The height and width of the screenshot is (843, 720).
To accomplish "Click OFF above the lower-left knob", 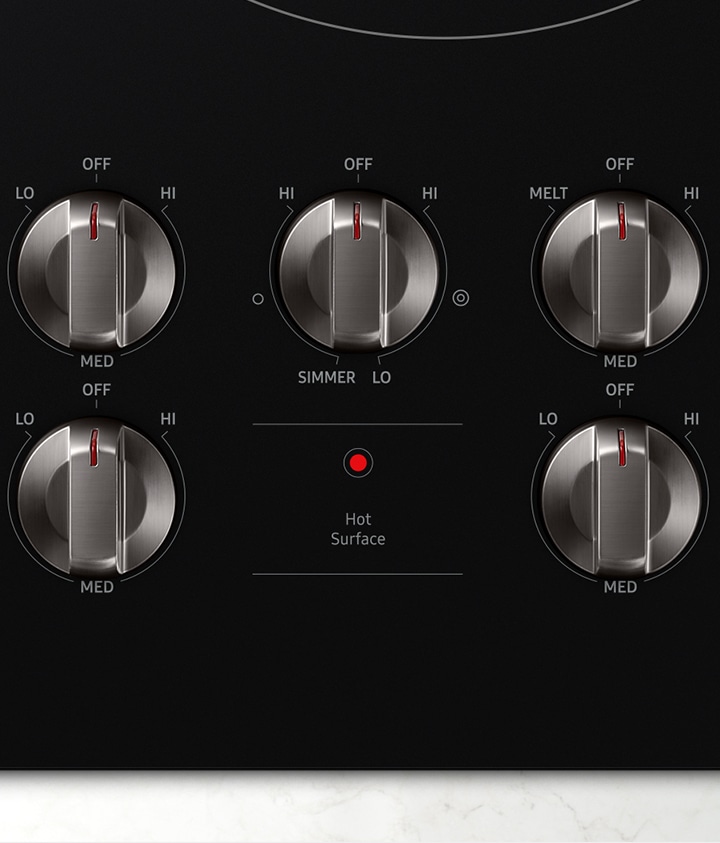I will pyautogui.click(x=96, y=389).
